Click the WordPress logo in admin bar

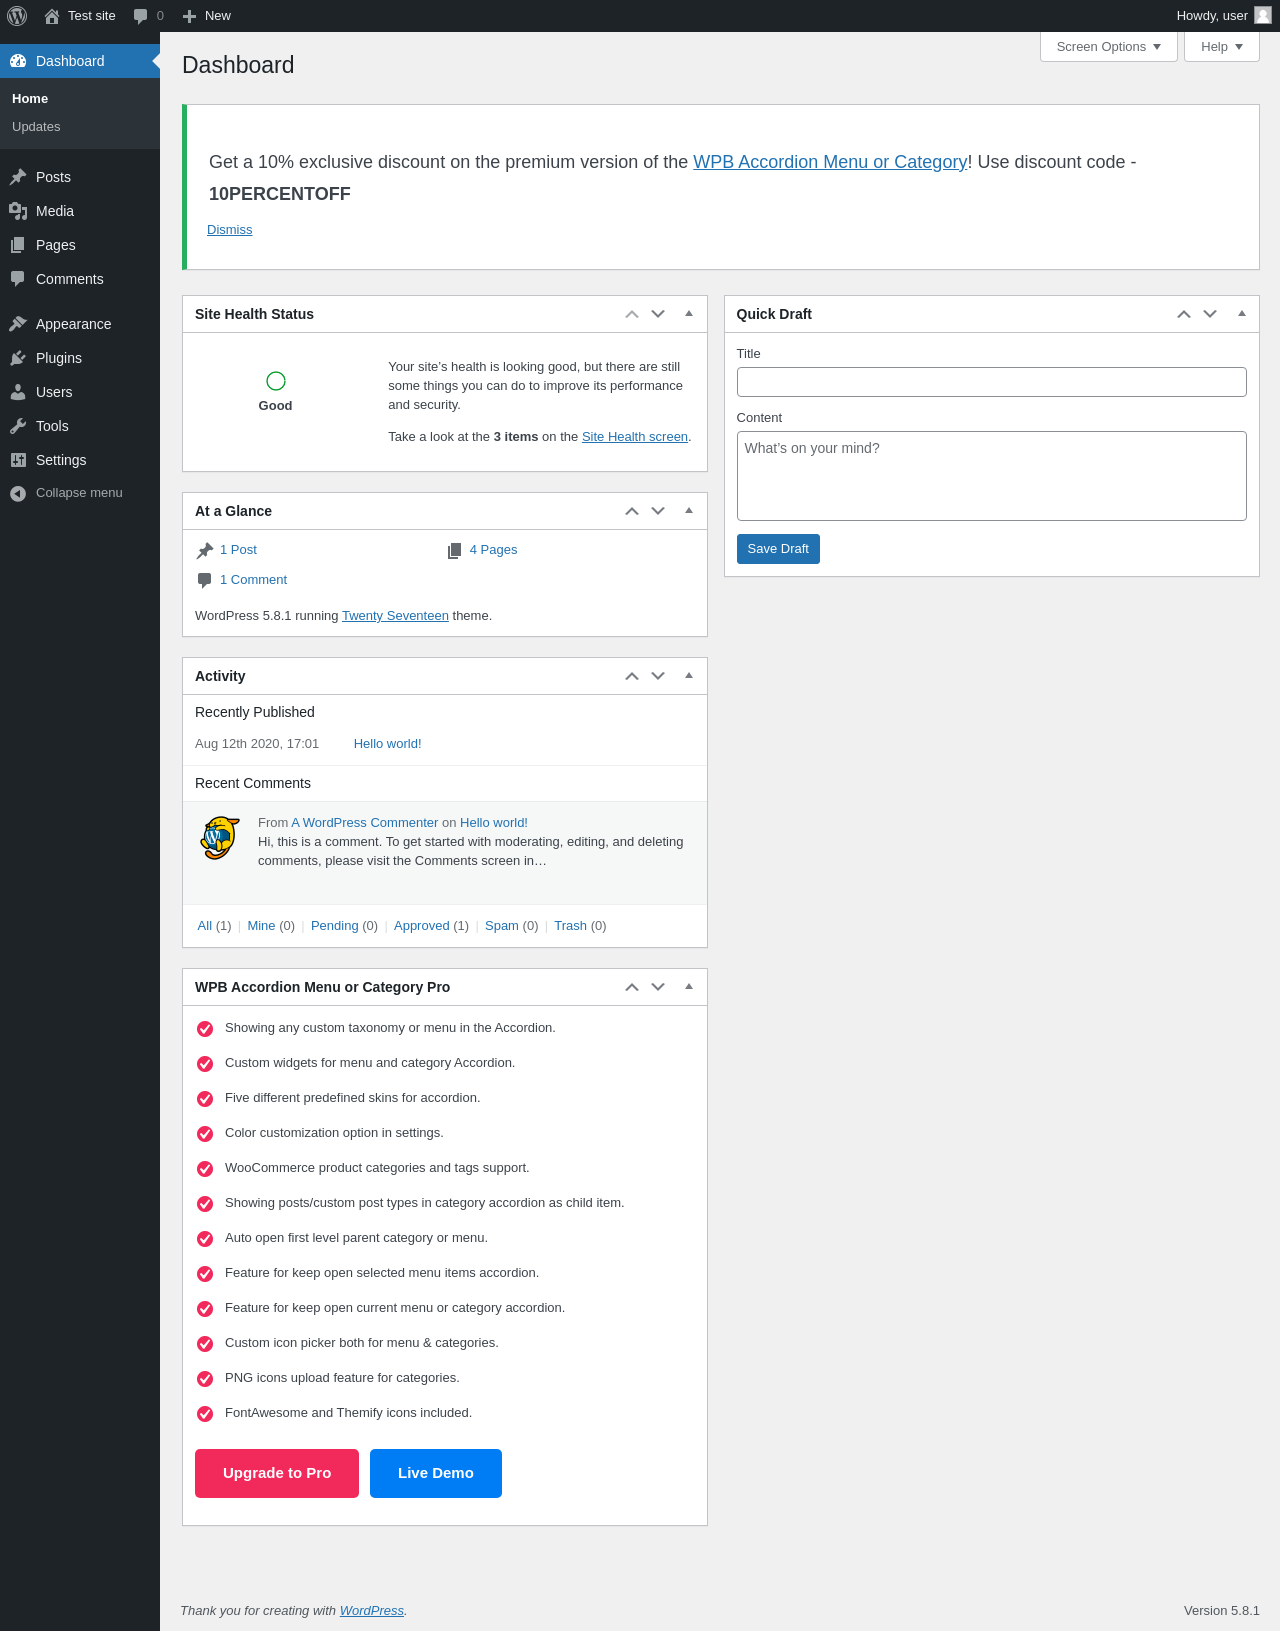click(x=17, y=16)
